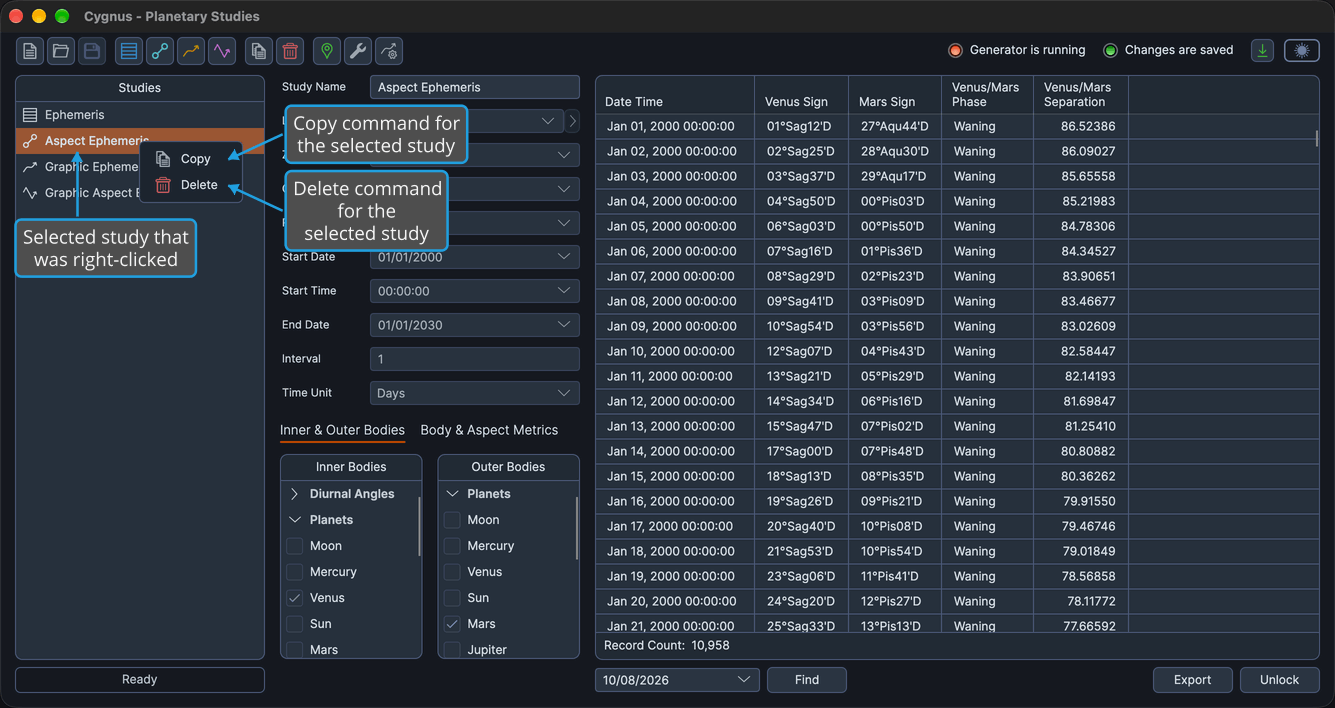The image size is (1335, 708).
Task: Uncheck Mars in the Outer Bodies list
Action: pos(453,624)
